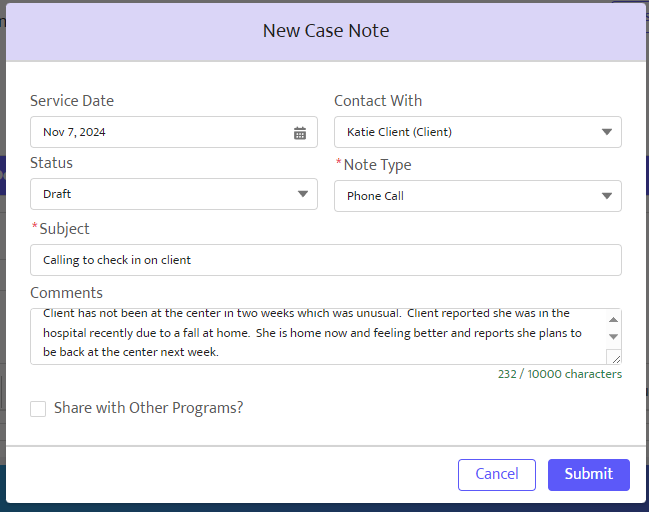Submit the new case note
The width and height of the screenshot is (649, 512).
589,474
